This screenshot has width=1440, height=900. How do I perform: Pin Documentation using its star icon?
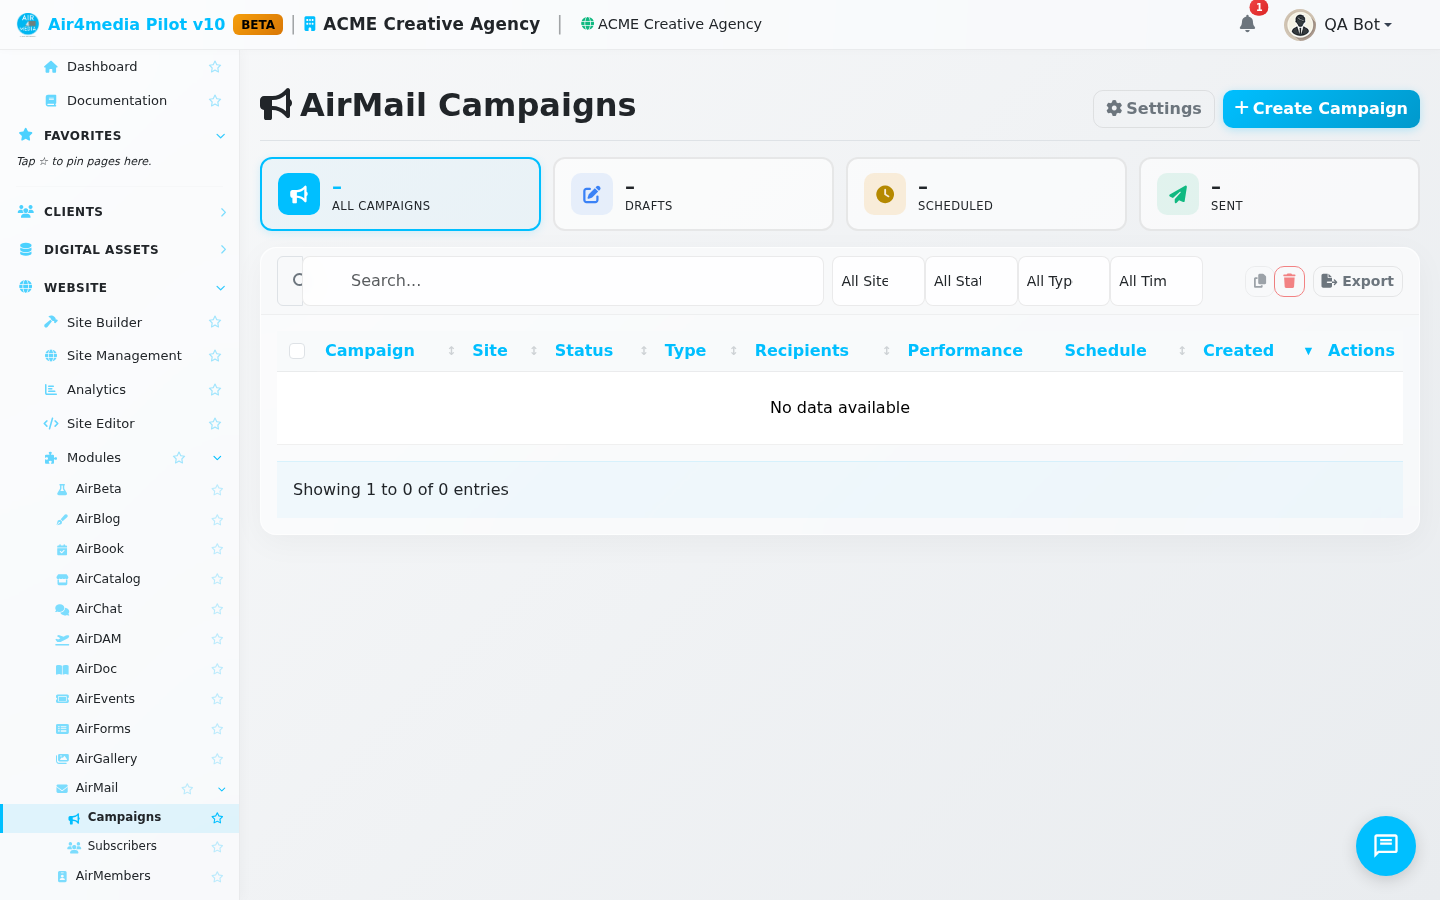215,101
